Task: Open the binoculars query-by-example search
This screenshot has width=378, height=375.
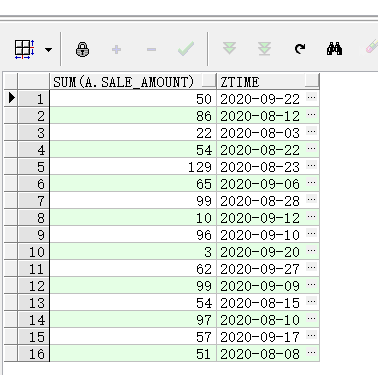Action: [334, 49]
